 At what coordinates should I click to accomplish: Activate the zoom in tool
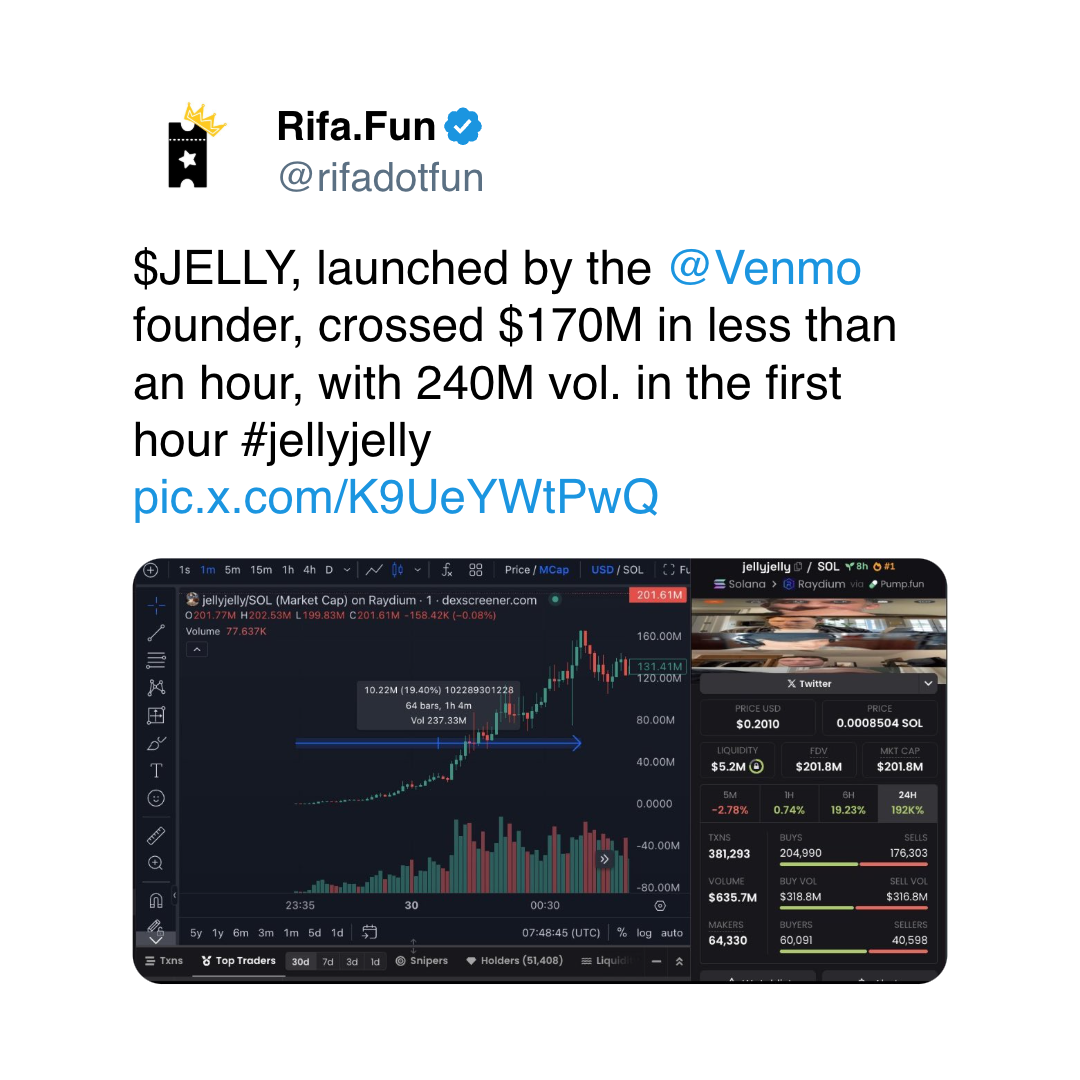[156, 863]
